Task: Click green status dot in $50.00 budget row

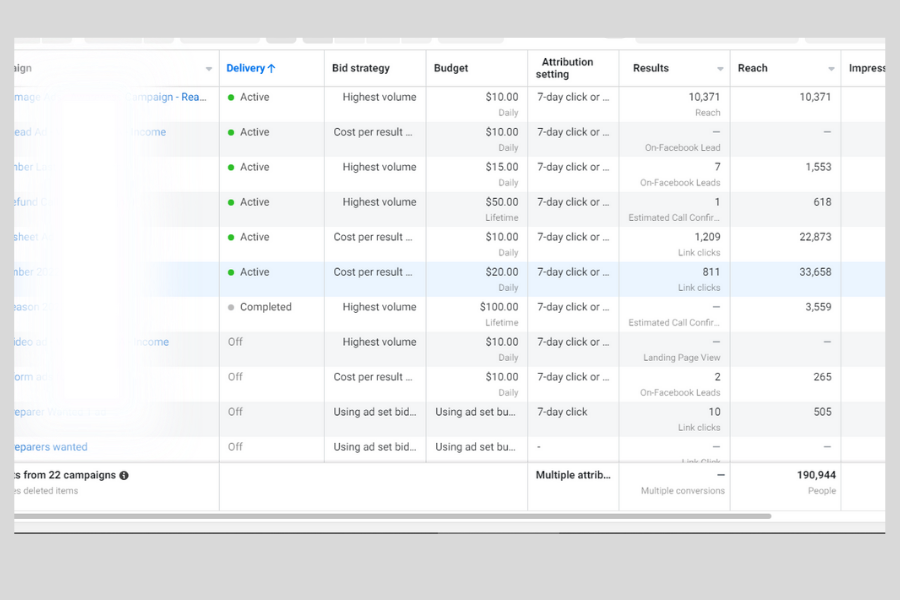Action: (x=231, y=203)
